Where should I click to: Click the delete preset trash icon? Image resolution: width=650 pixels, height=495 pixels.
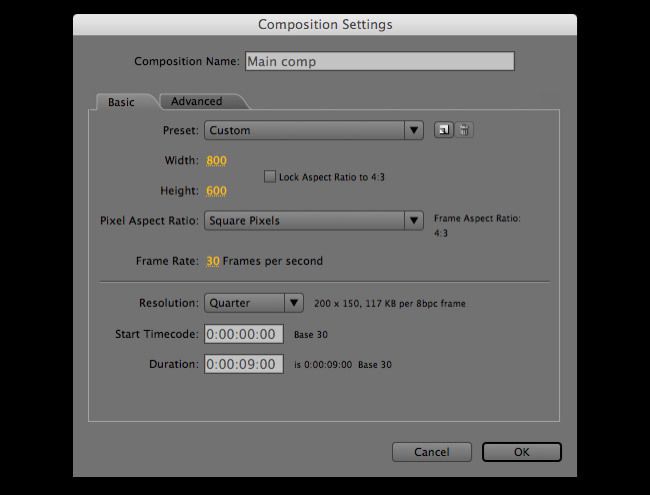coord(464,130)
